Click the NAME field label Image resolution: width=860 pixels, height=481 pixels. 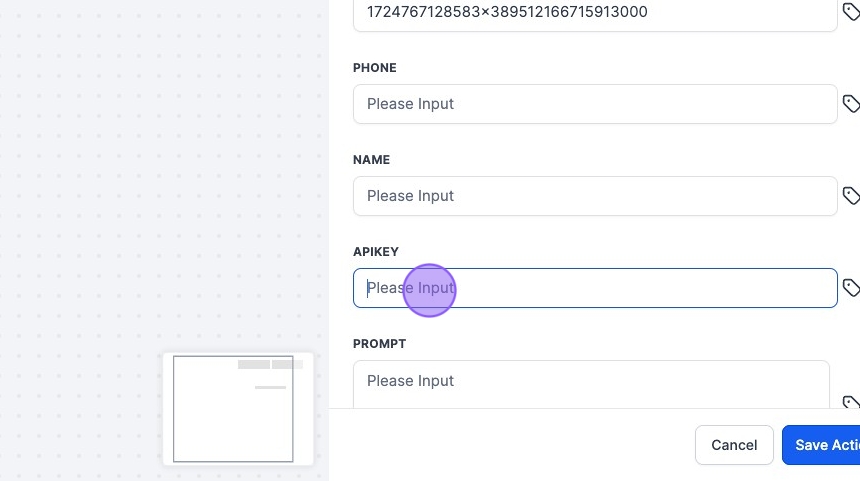(372, 160)
